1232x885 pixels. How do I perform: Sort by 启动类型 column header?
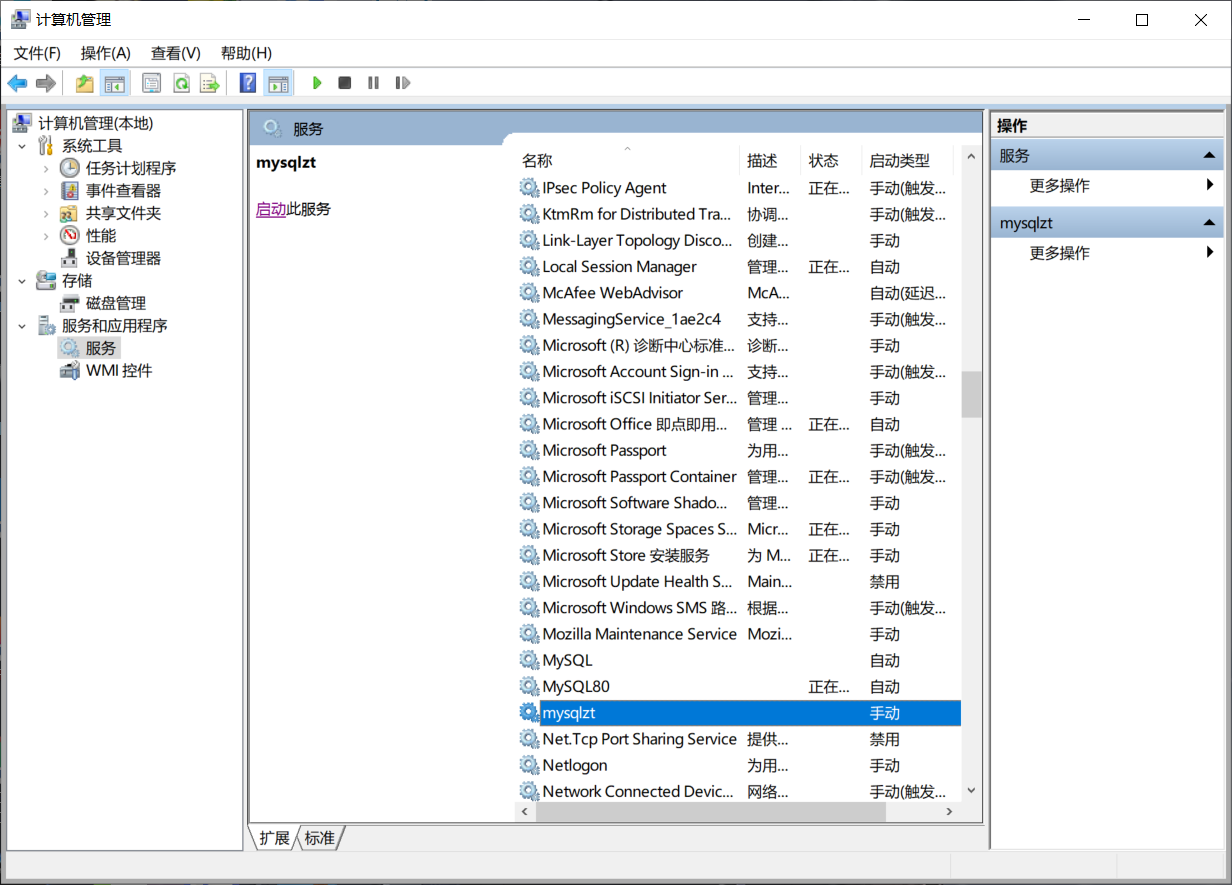pyautogui.click(x=908, y=160)
